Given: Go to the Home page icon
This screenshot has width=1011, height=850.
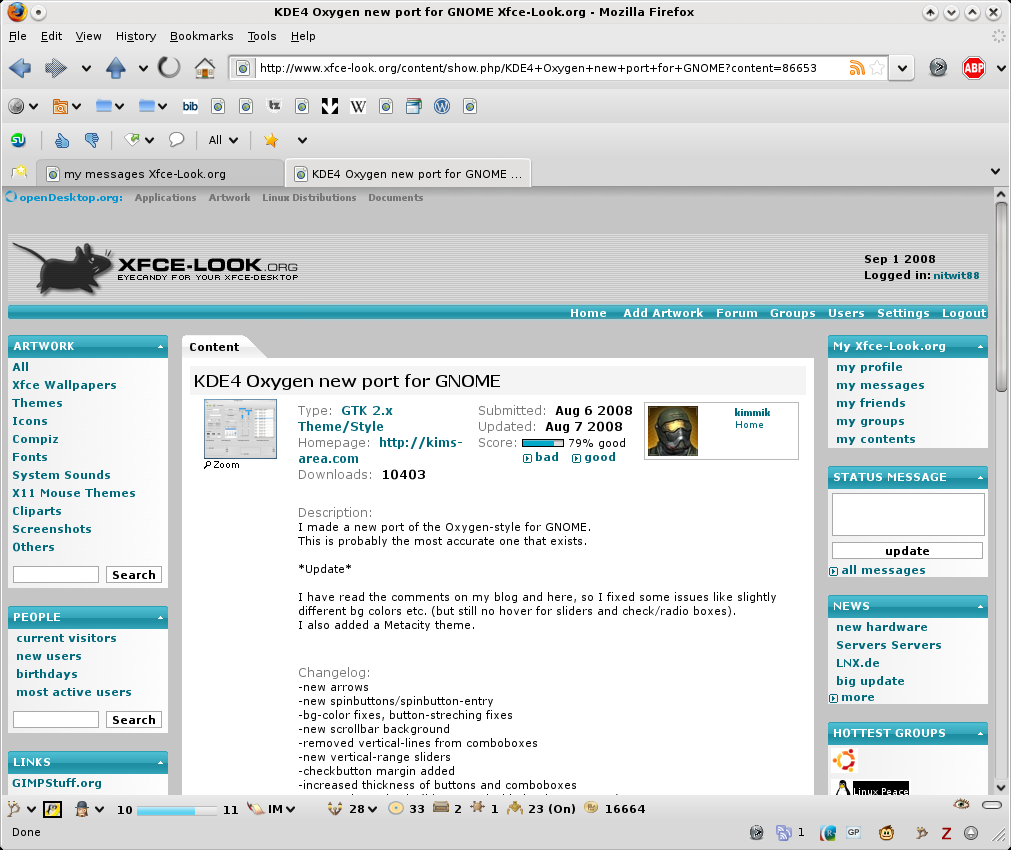Looking at the screenshot, I should (x=205, y=68).
